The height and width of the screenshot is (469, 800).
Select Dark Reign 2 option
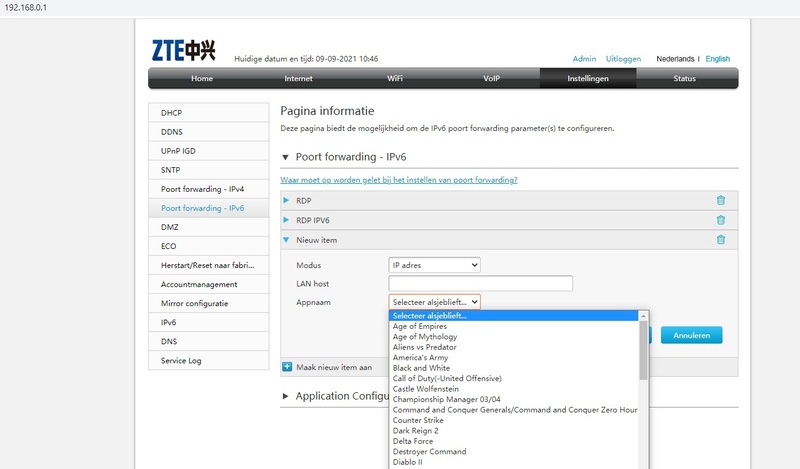click(514, 431)
